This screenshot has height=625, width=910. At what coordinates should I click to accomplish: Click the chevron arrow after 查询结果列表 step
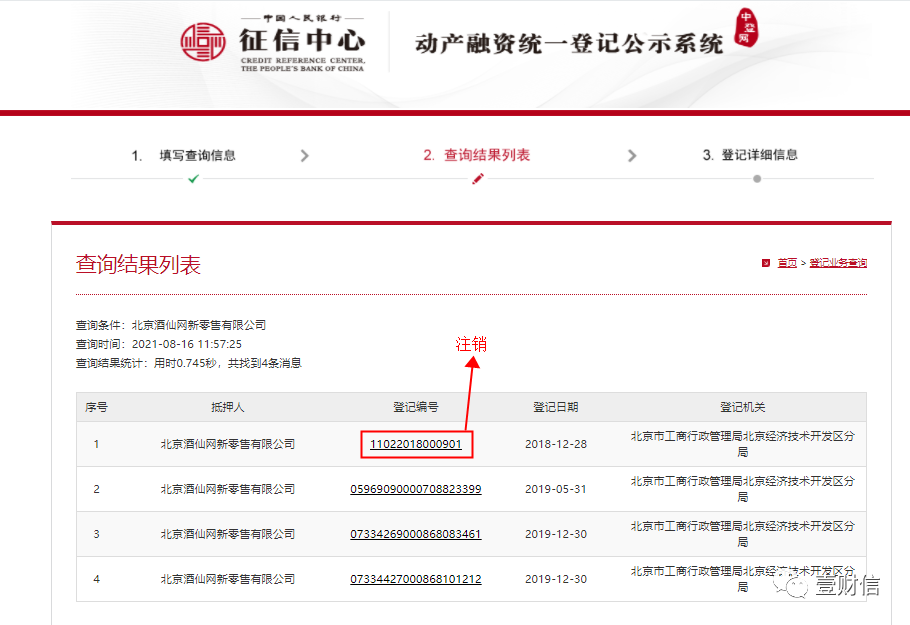pyautogui.click(x=632, y=156)
